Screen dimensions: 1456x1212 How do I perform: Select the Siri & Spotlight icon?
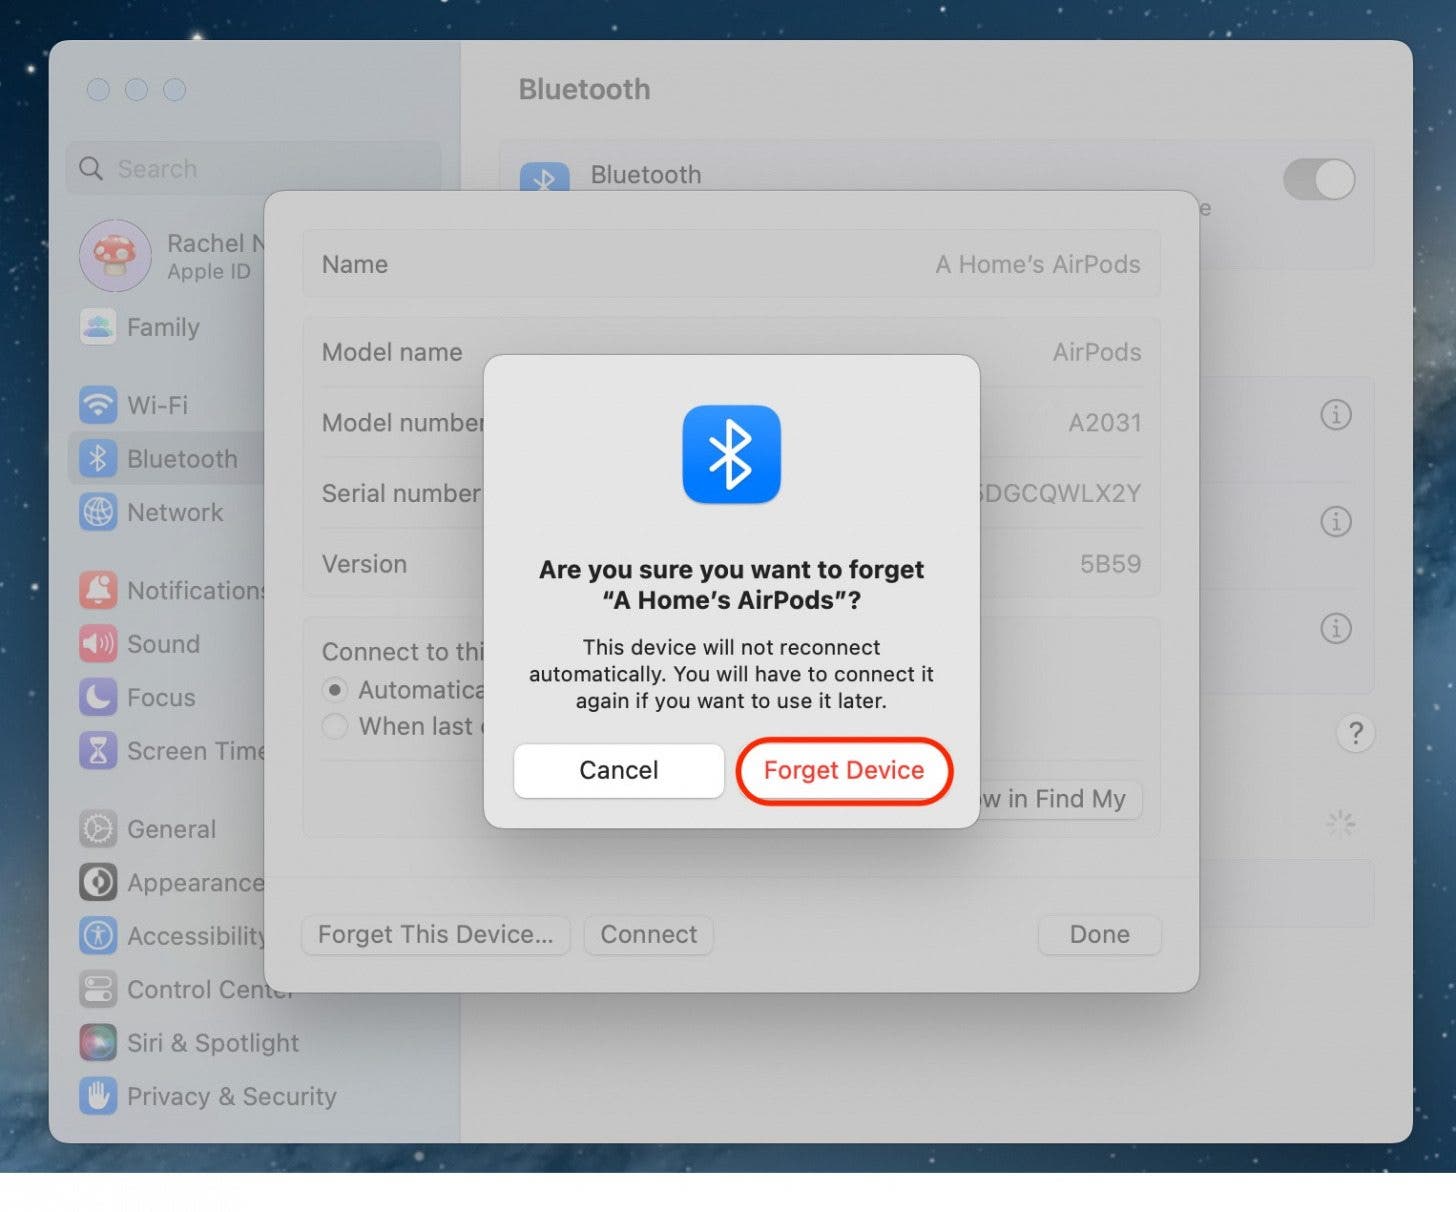98,1043
